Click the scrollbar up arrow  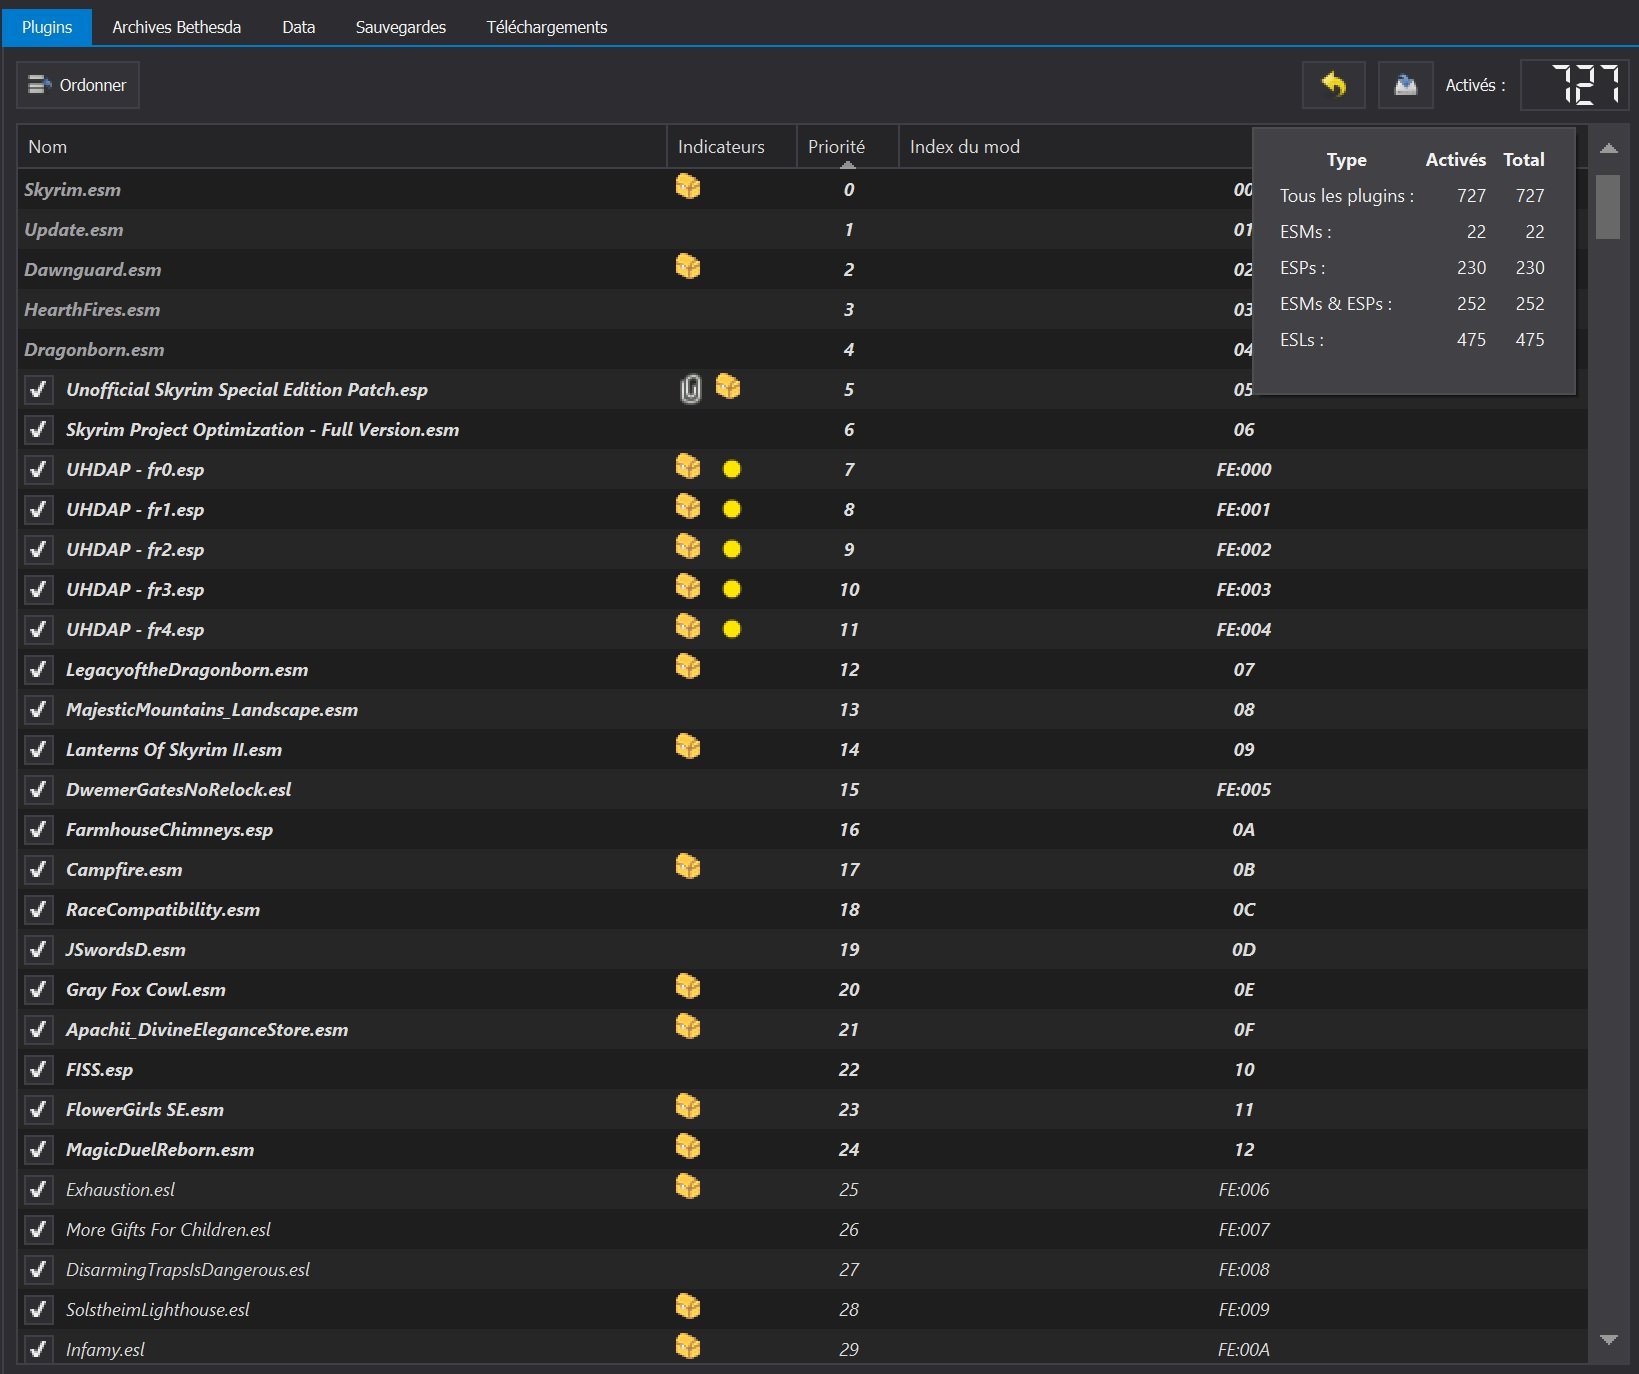(1609, 148)
